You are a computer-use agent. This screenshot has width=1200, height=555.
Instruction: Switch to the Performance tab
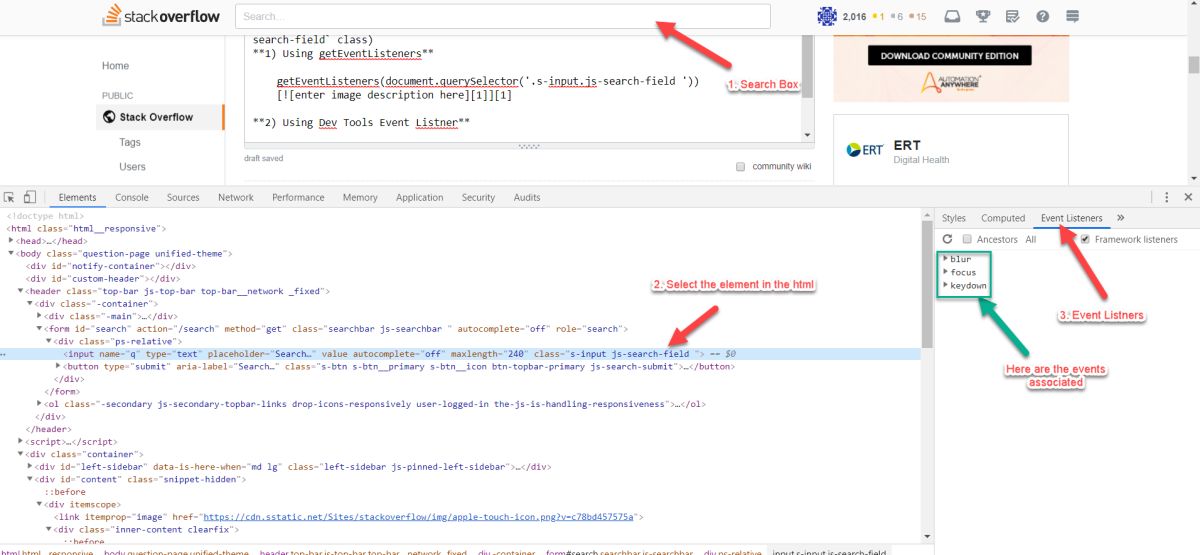(x=298, y=197)
